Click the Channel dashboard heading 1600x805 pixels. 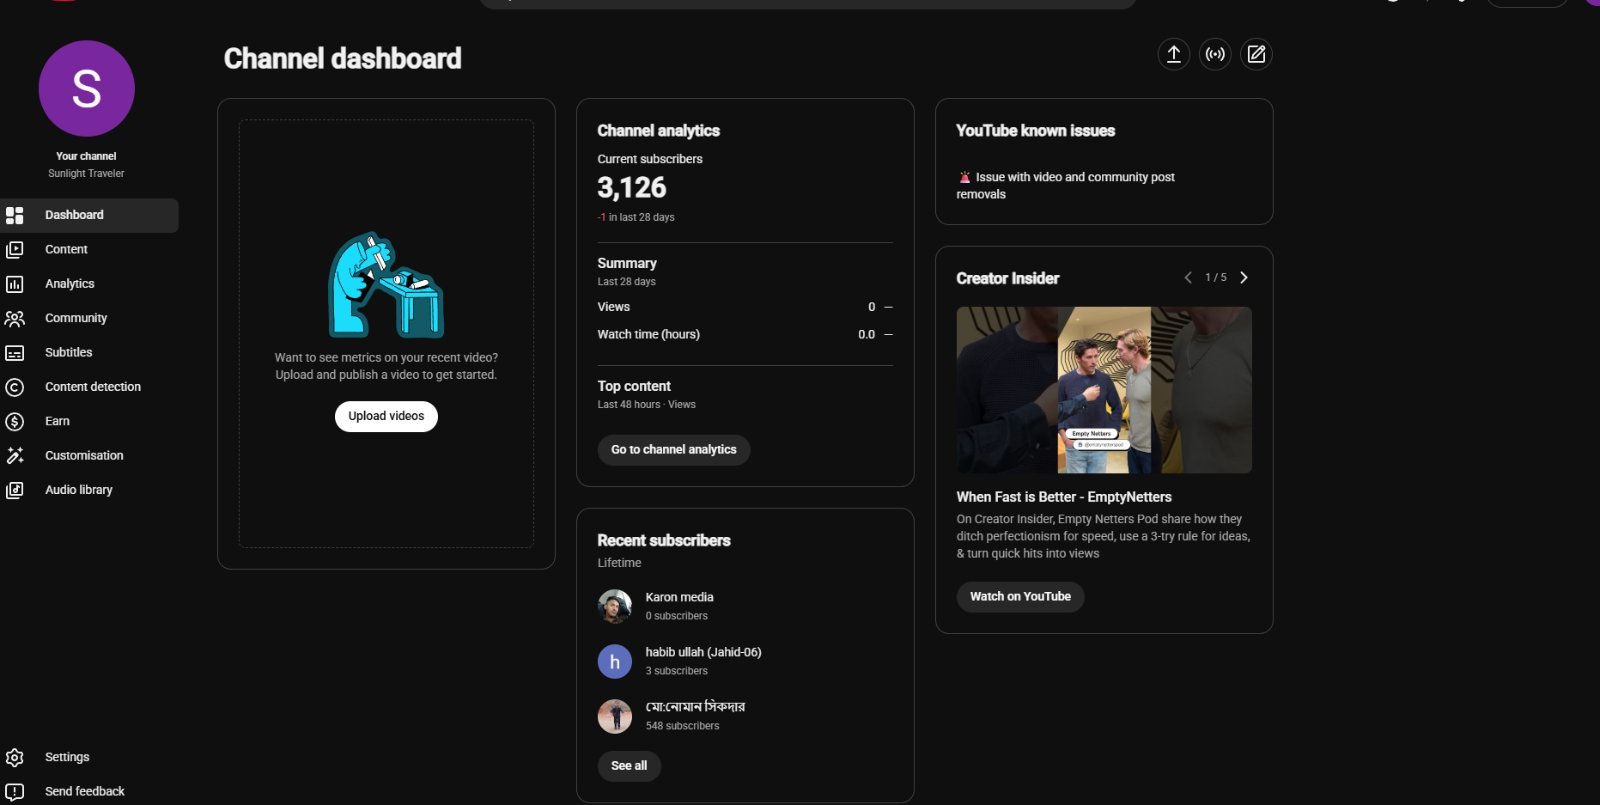(x=343, y=59)
